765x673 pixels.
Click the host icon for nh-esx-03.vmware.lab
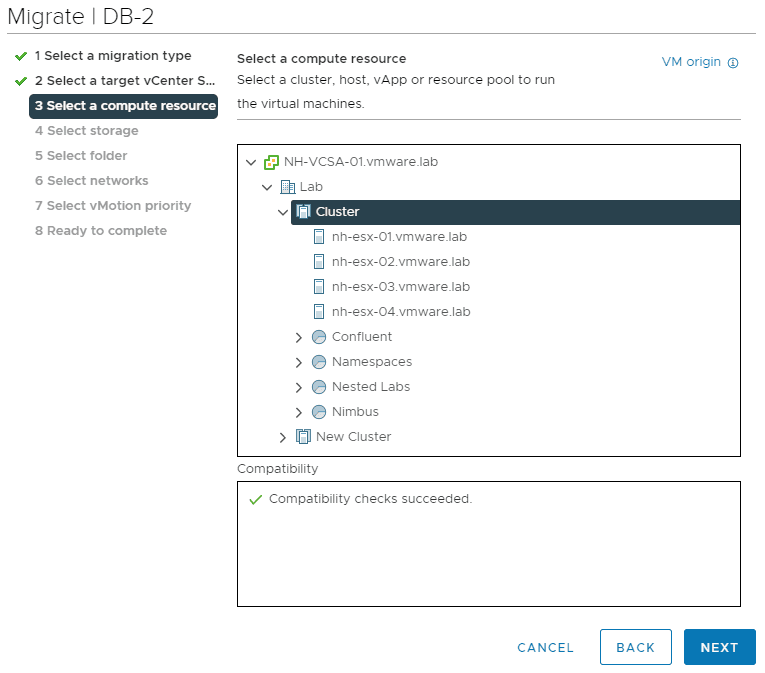pos(319,287)
